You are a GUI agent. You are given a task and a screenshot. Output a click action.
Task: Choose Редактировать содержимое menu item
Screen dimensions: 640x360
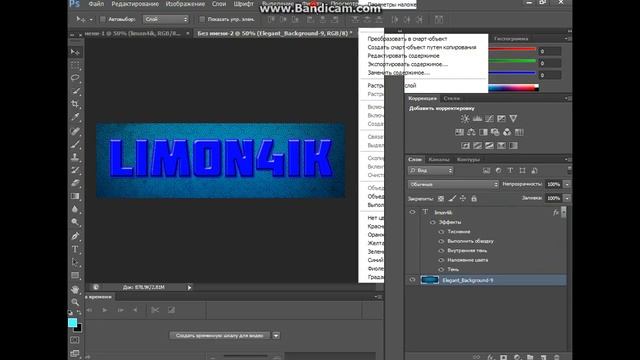point(403,56)
